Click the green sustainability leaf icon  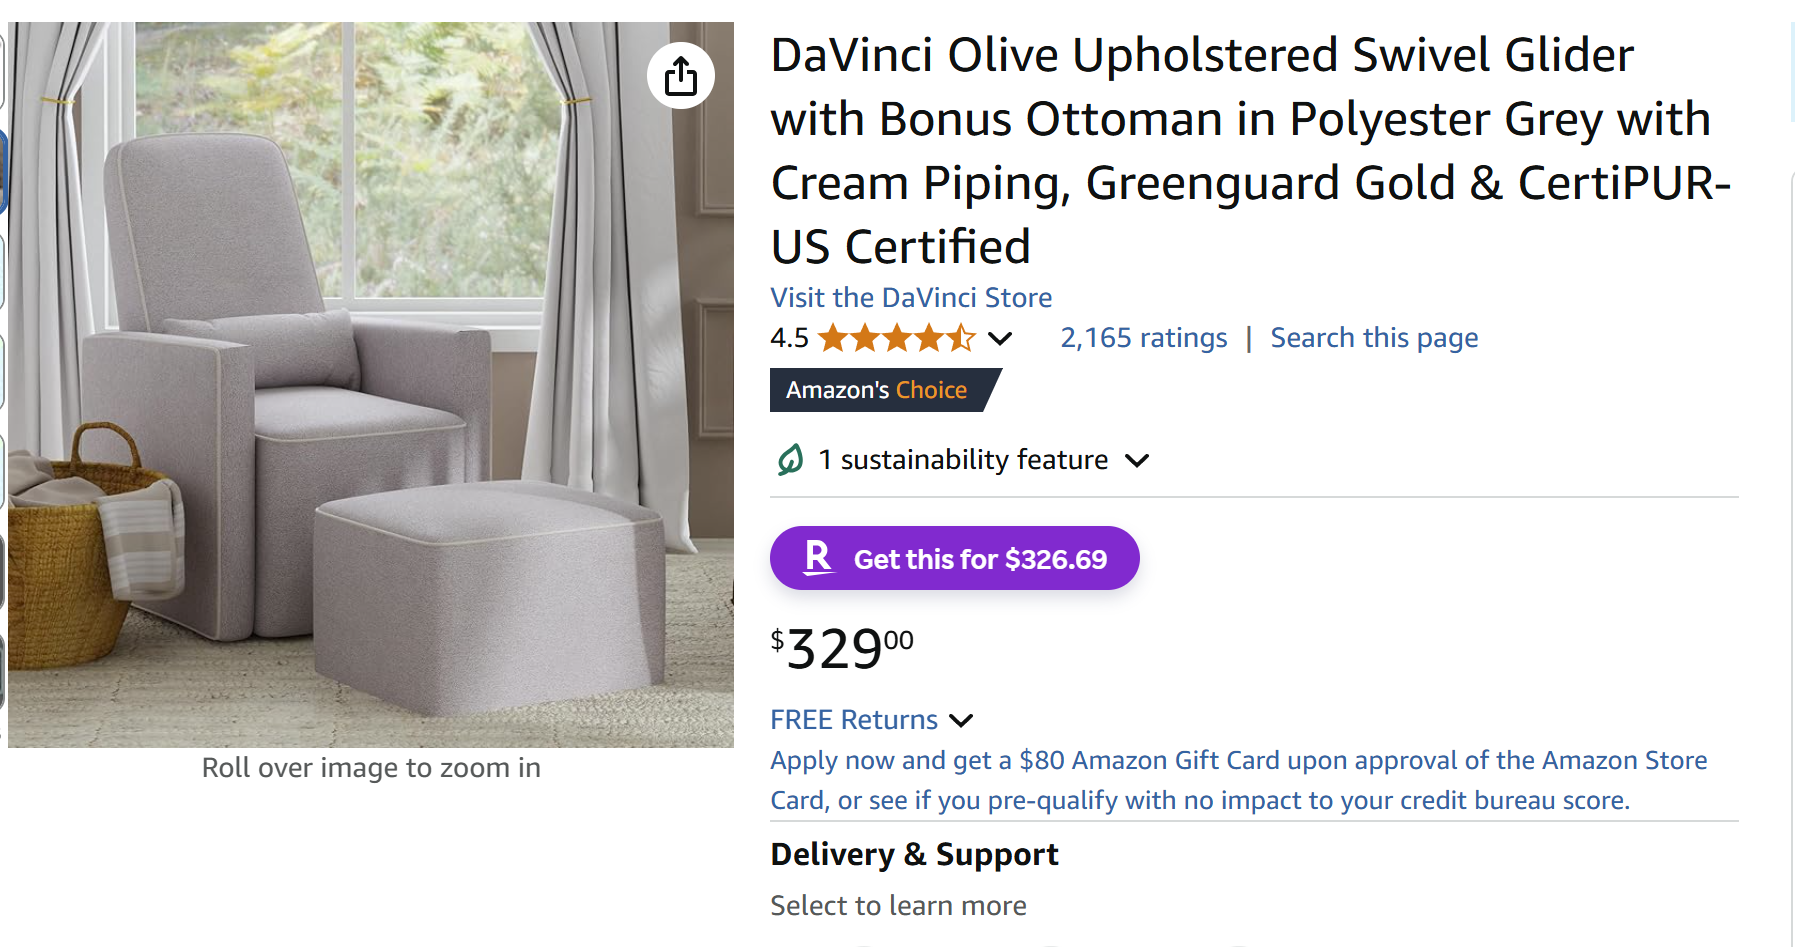[790, 460]
